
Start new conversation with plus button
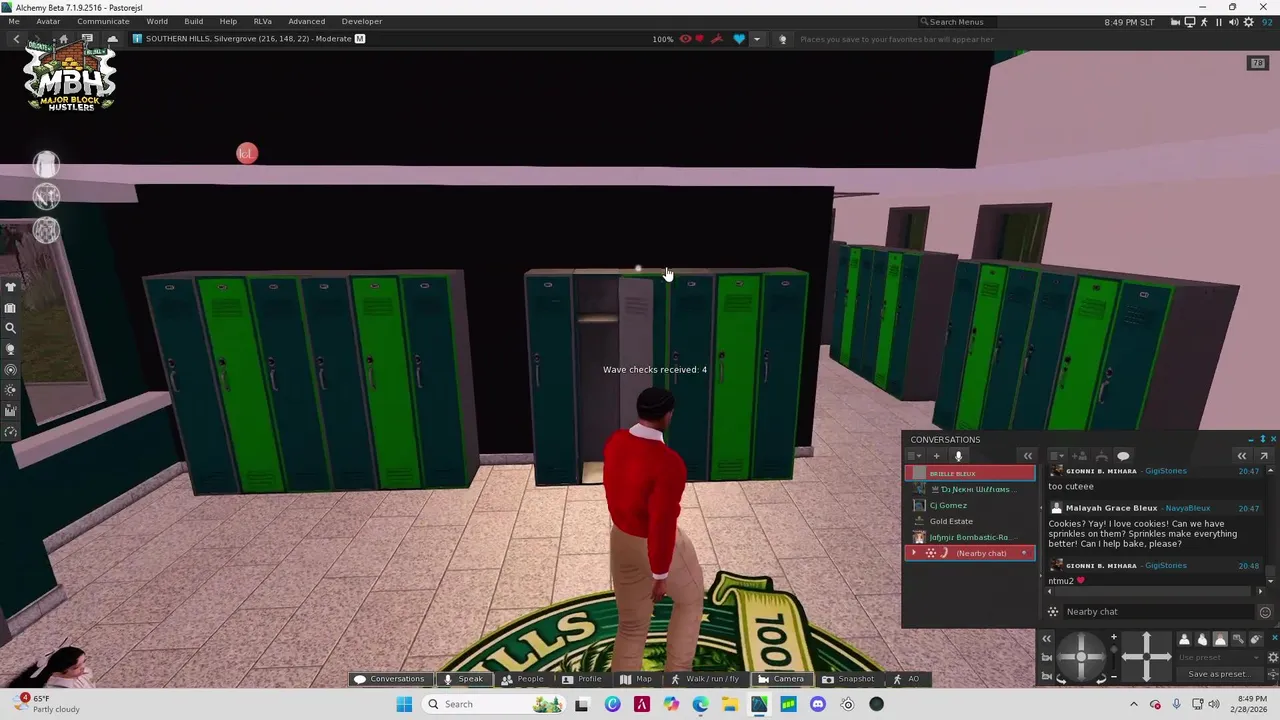(x=936, y=456)
